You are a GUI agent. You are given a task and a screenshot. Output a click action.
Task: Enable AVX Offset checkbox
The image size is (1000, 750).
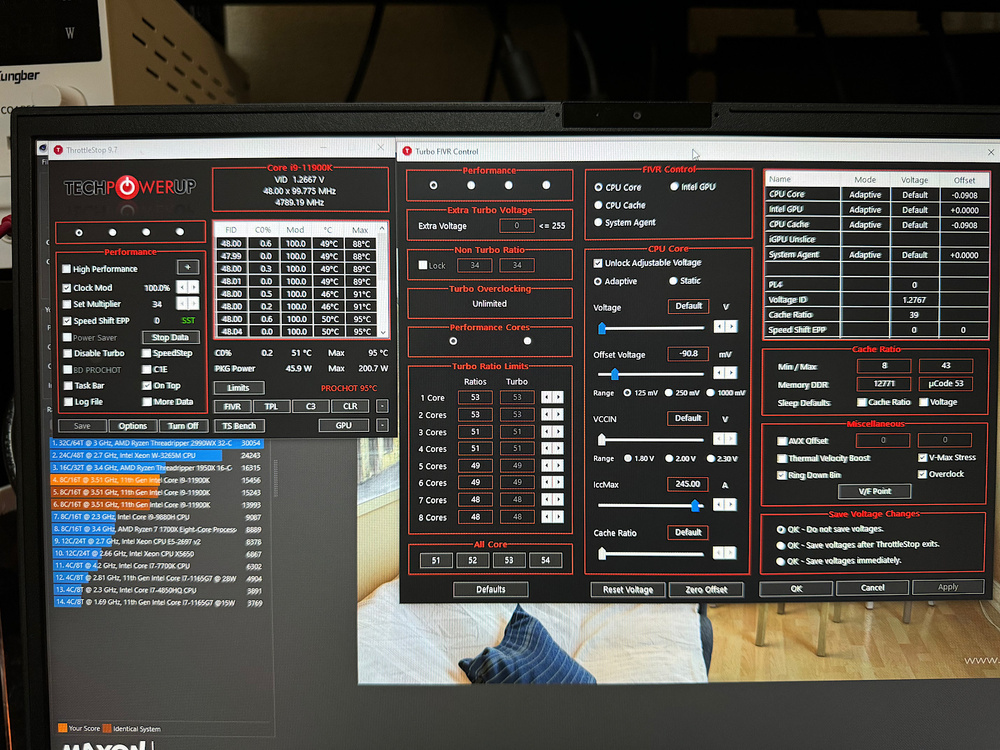point(781,441)
